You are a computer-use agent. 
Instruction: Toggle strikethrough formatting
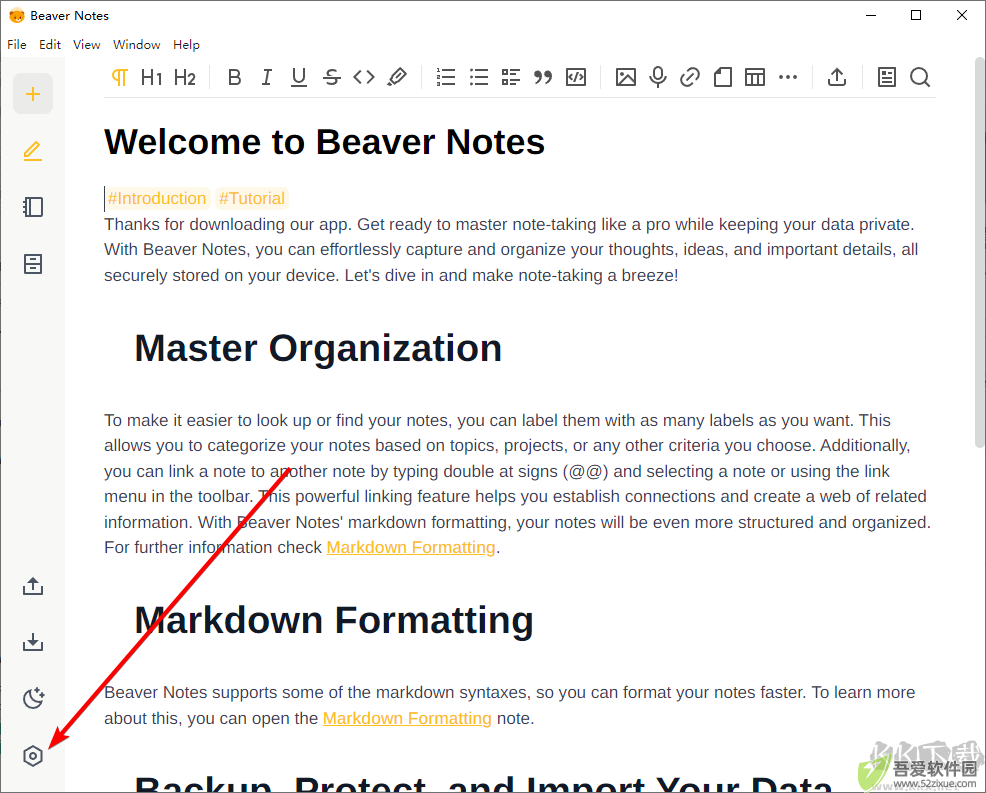(331, 77)
